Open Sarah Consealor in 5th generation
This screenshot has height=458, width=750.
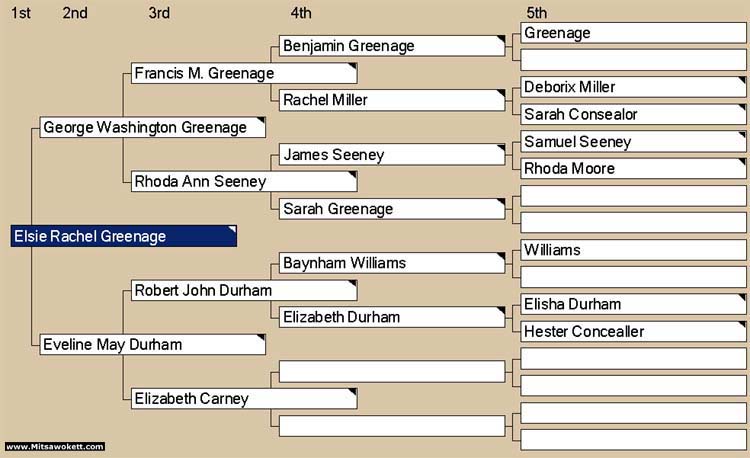[633, 114]
